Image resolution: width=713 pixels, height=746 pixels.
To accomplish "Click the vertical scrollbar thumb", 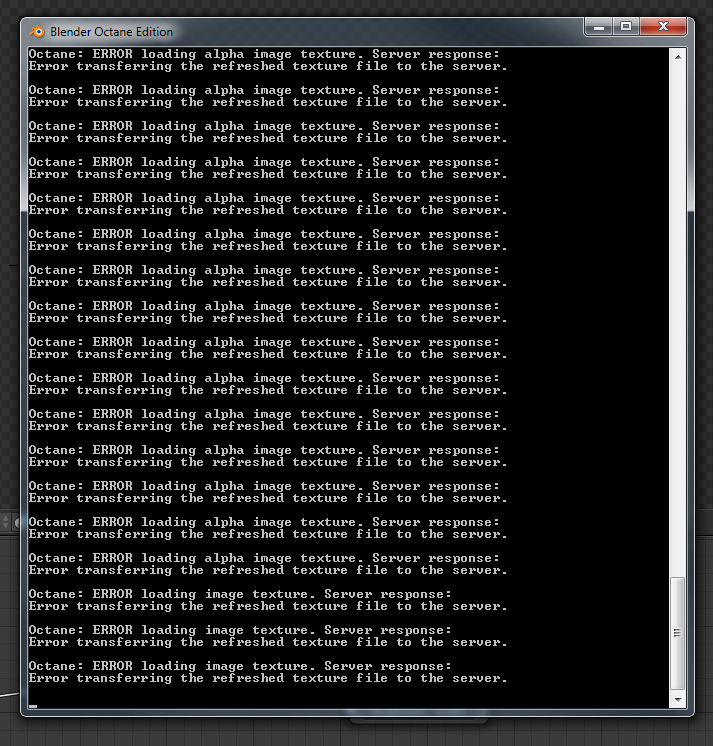I will tap(677, 633).
